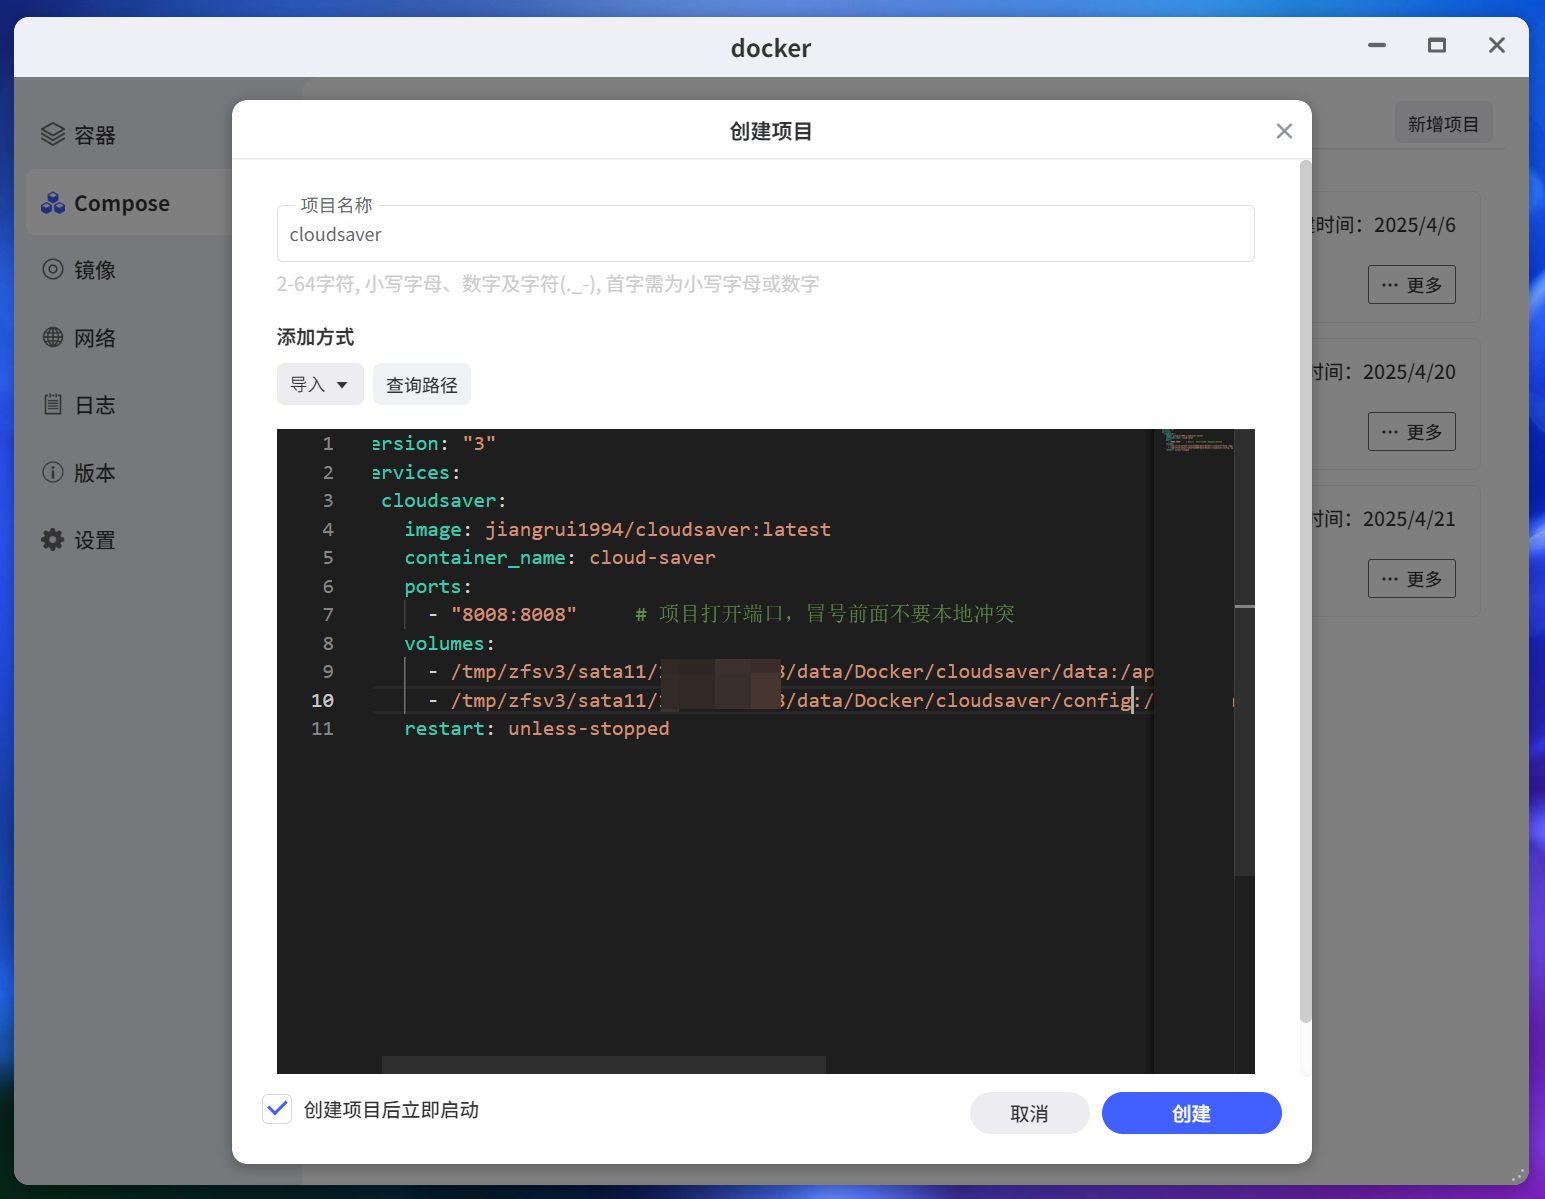1545x1199 pixels.
Task: Click the version "3" line
Action: [x=434, y=443]
